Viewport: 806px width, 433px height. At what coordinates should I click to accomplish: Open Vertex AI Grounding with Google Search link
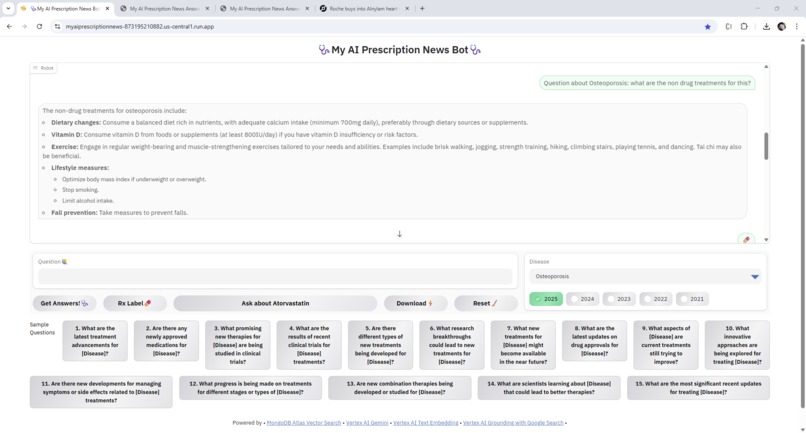pos(513,423)
